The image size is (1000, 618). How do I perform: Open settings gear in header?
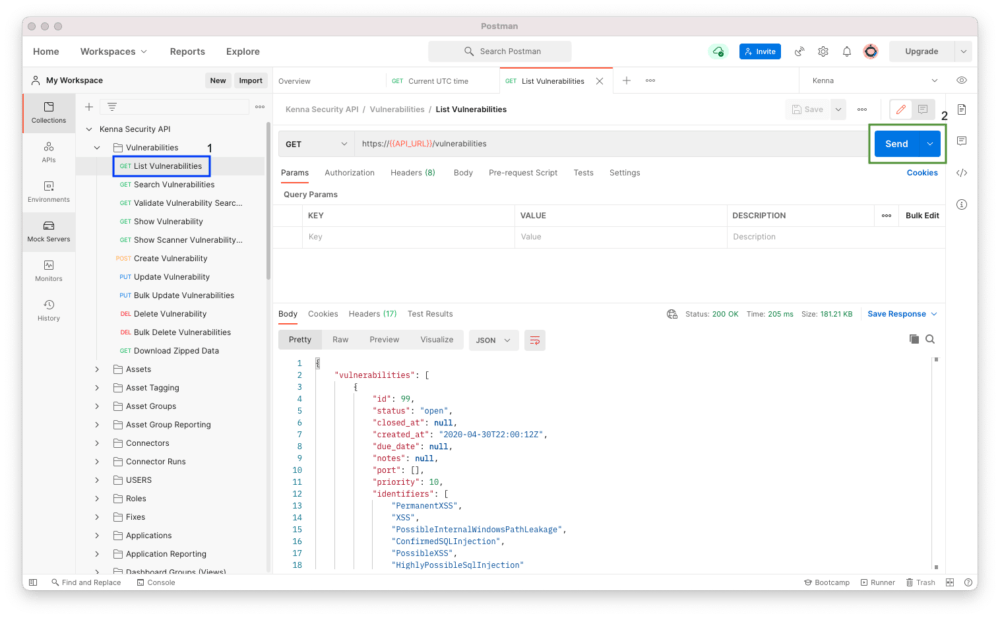click(823, 52)
